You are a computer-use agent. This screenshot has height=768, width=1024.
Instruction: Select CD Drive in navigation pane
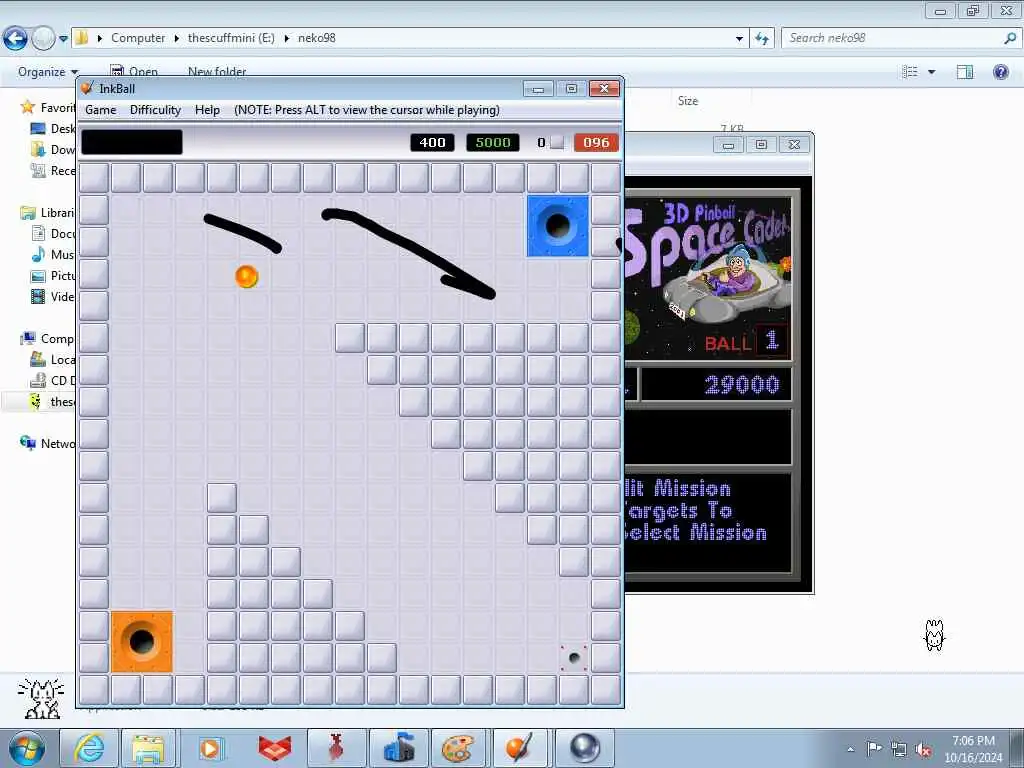click(x=54, y=380)
